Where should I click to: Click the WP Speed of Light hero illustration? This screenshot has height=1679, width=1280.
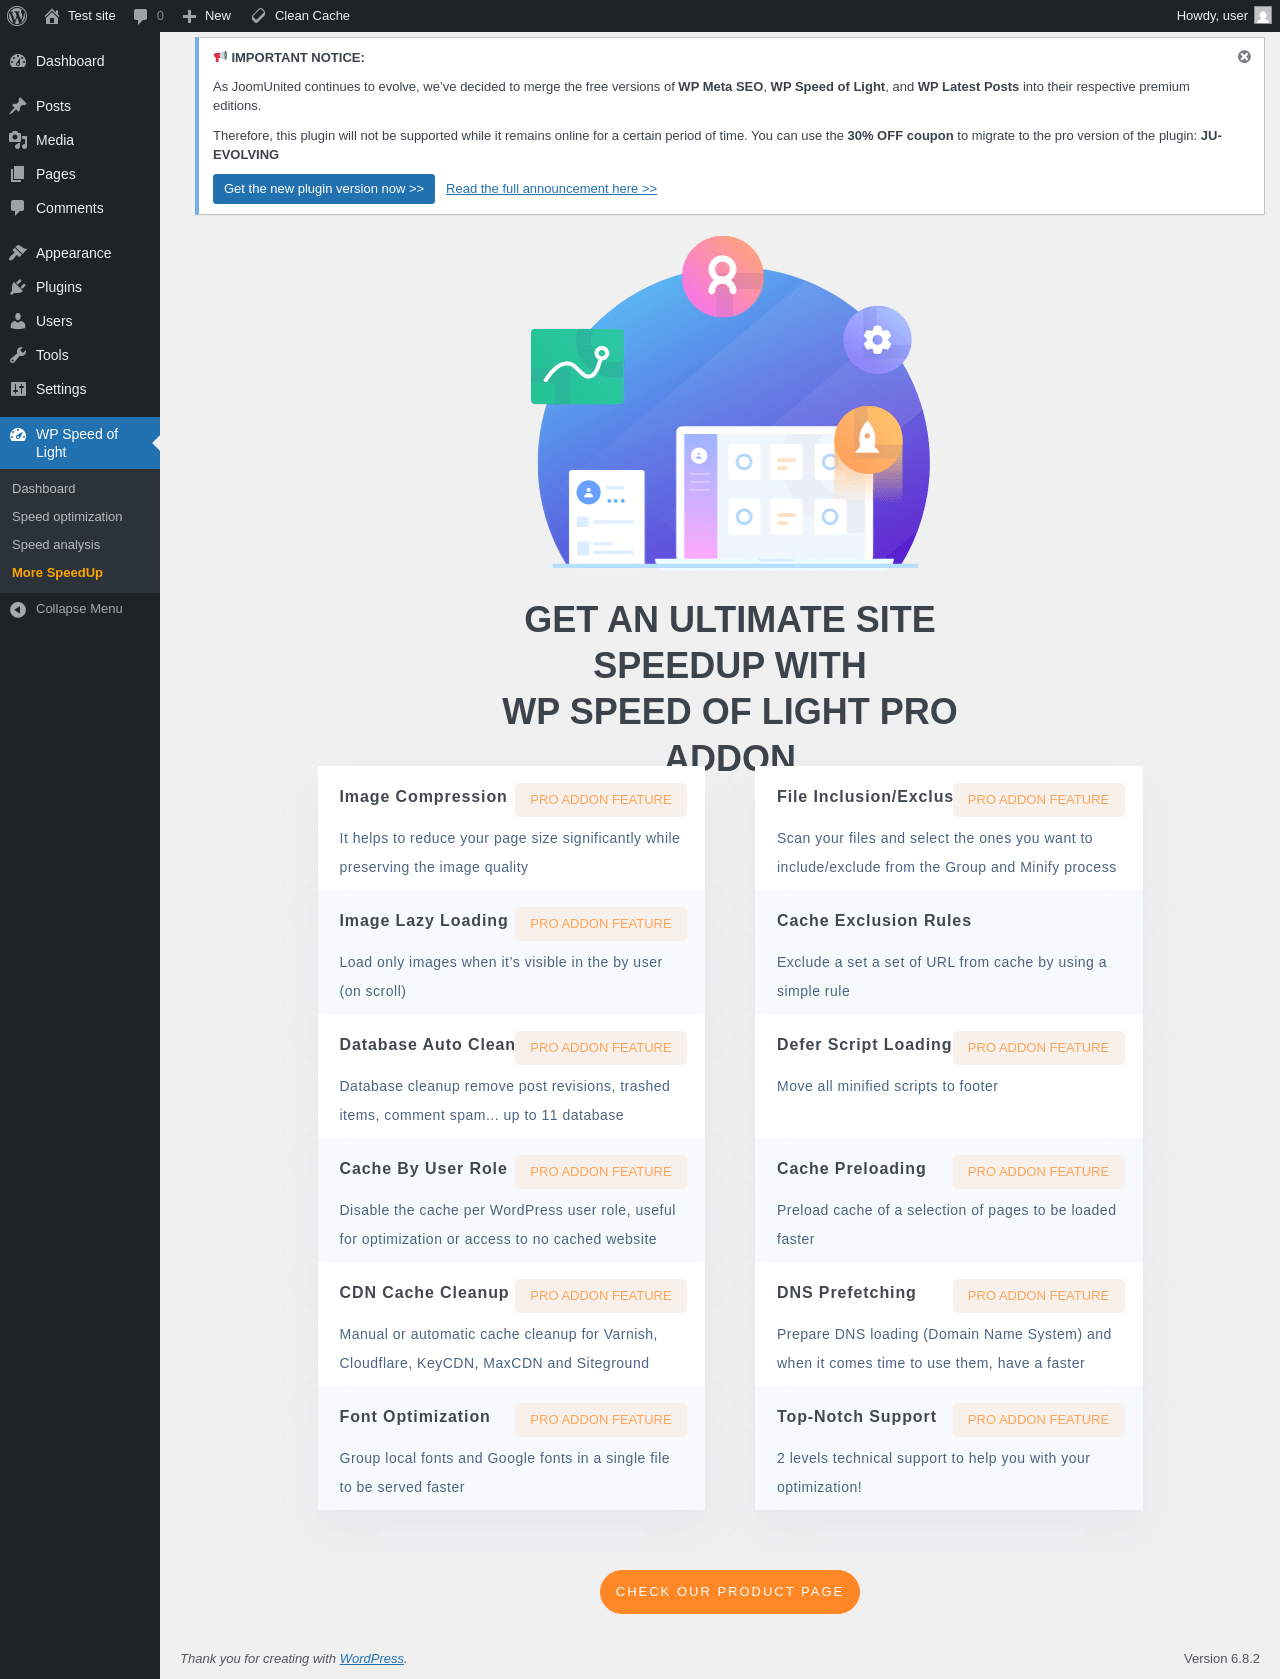click(x=730, y=402)
